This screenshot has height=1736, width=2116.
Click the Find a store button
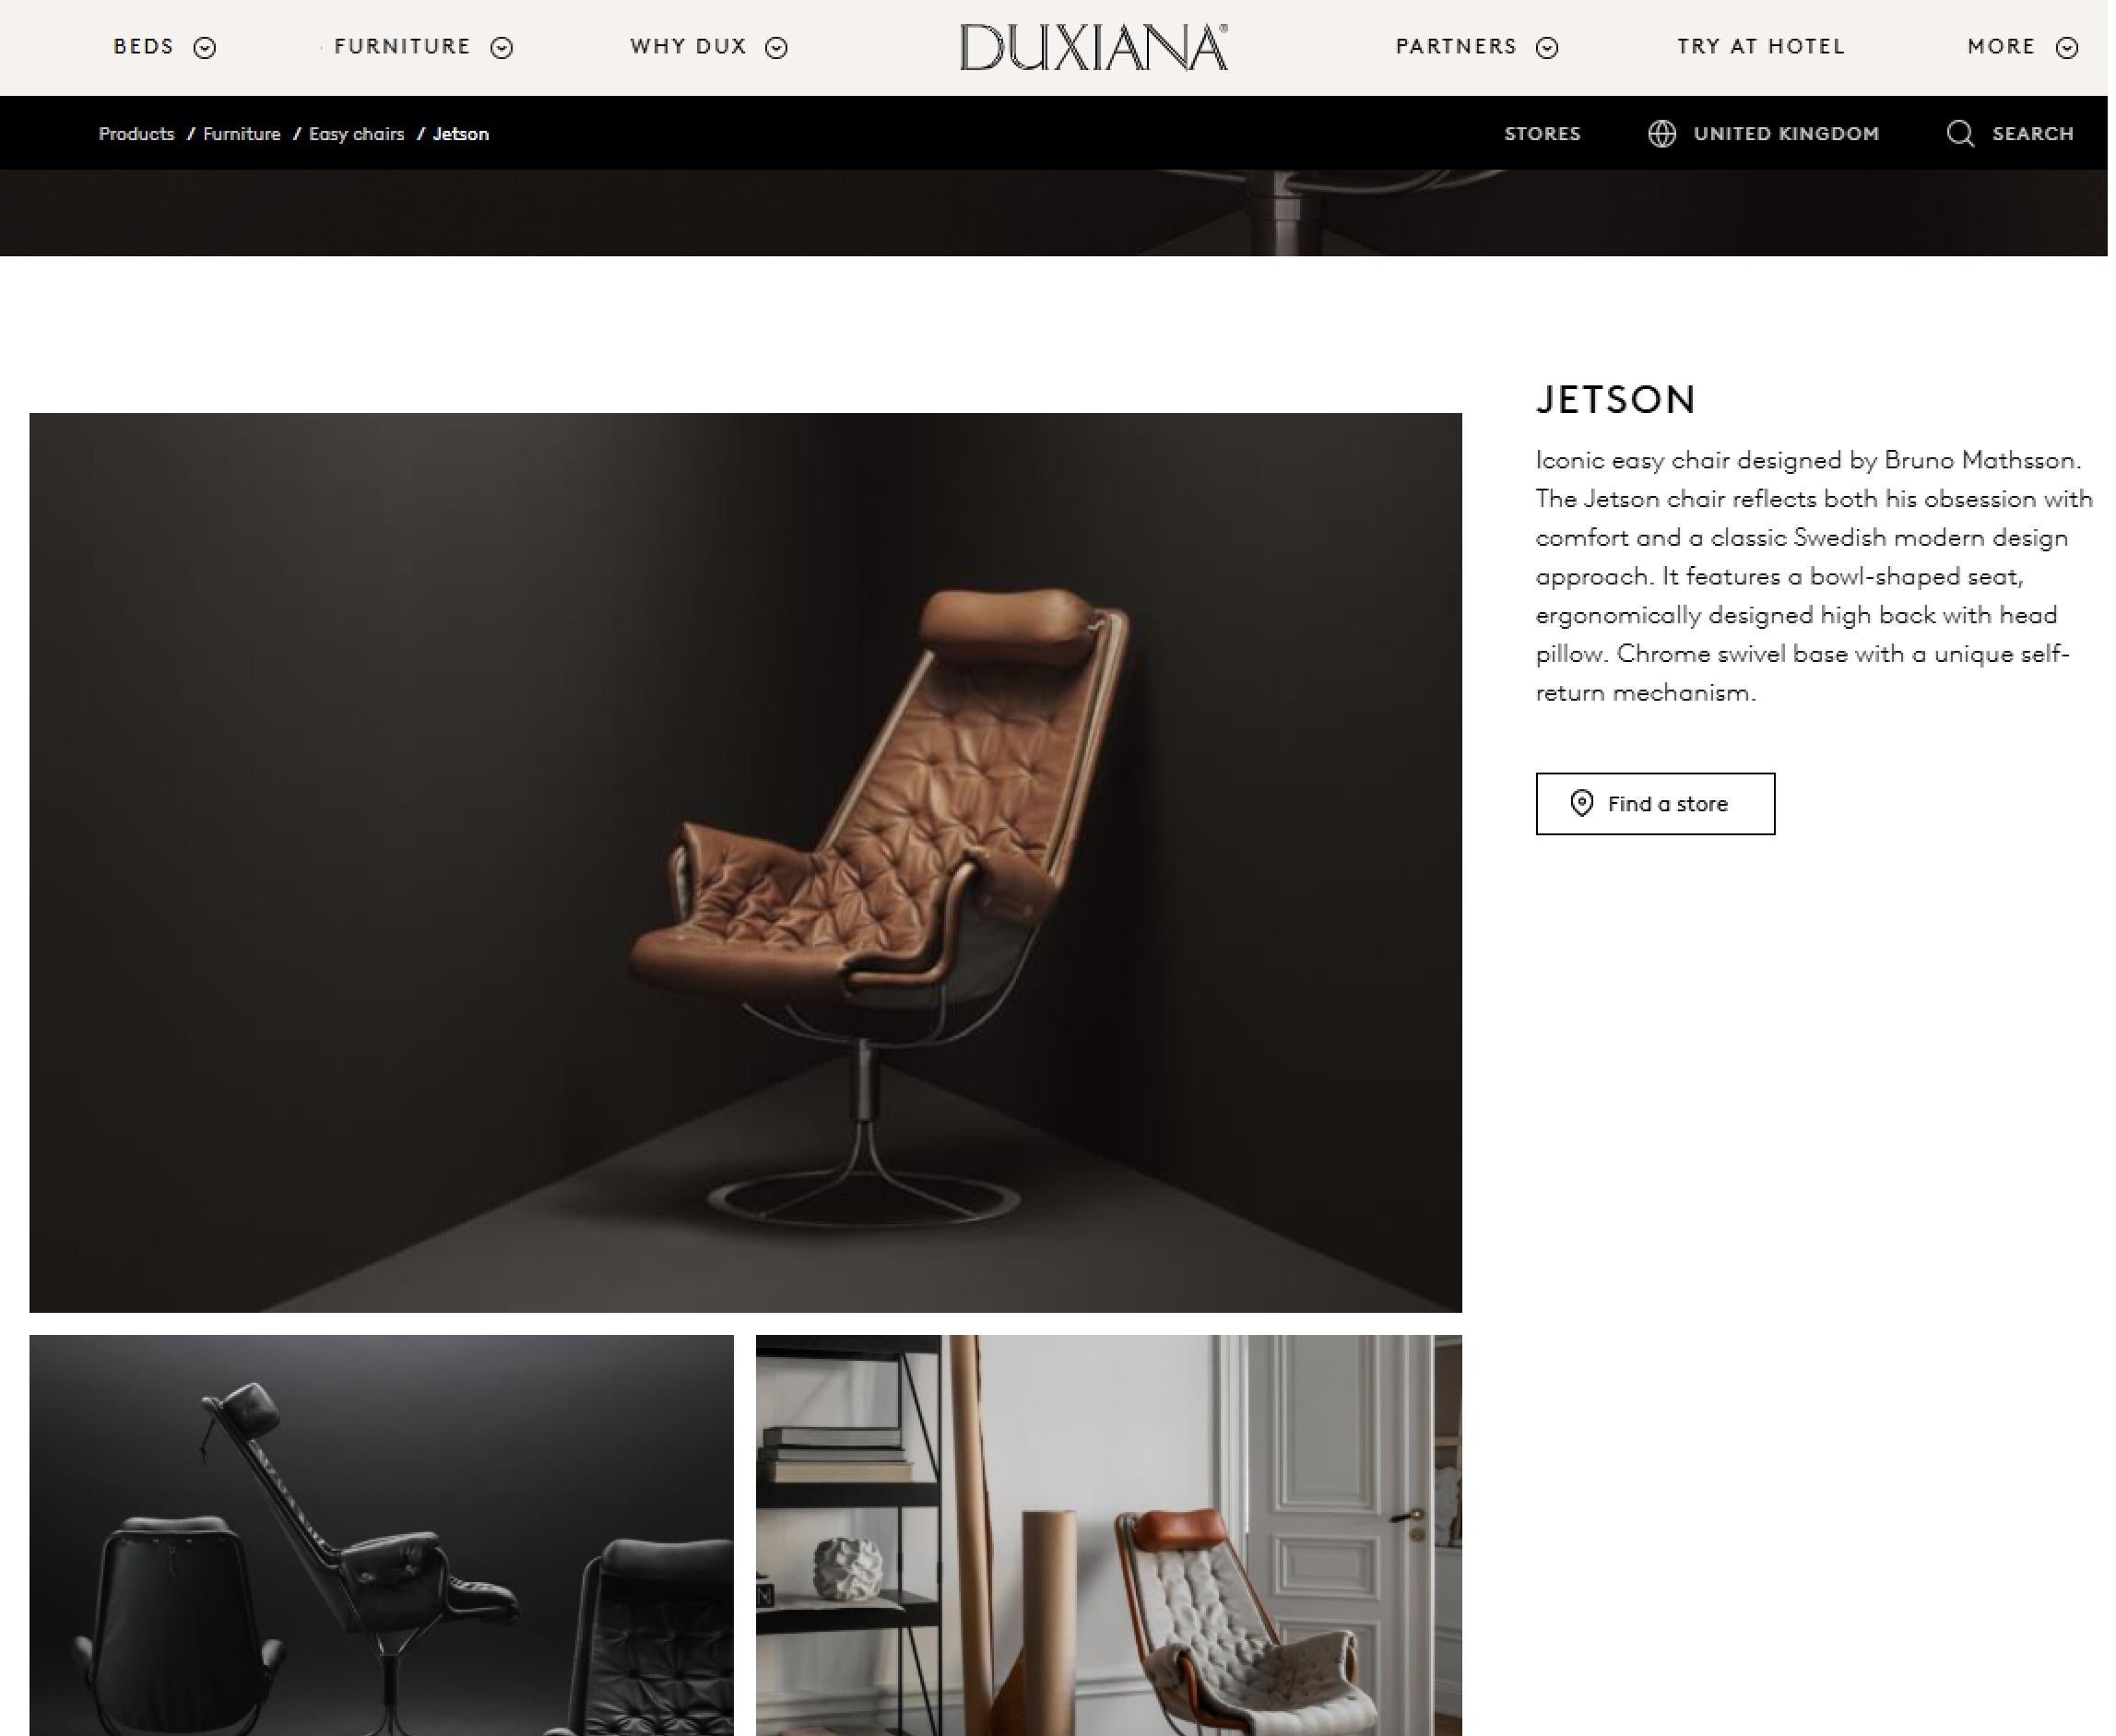point(1655,804)
